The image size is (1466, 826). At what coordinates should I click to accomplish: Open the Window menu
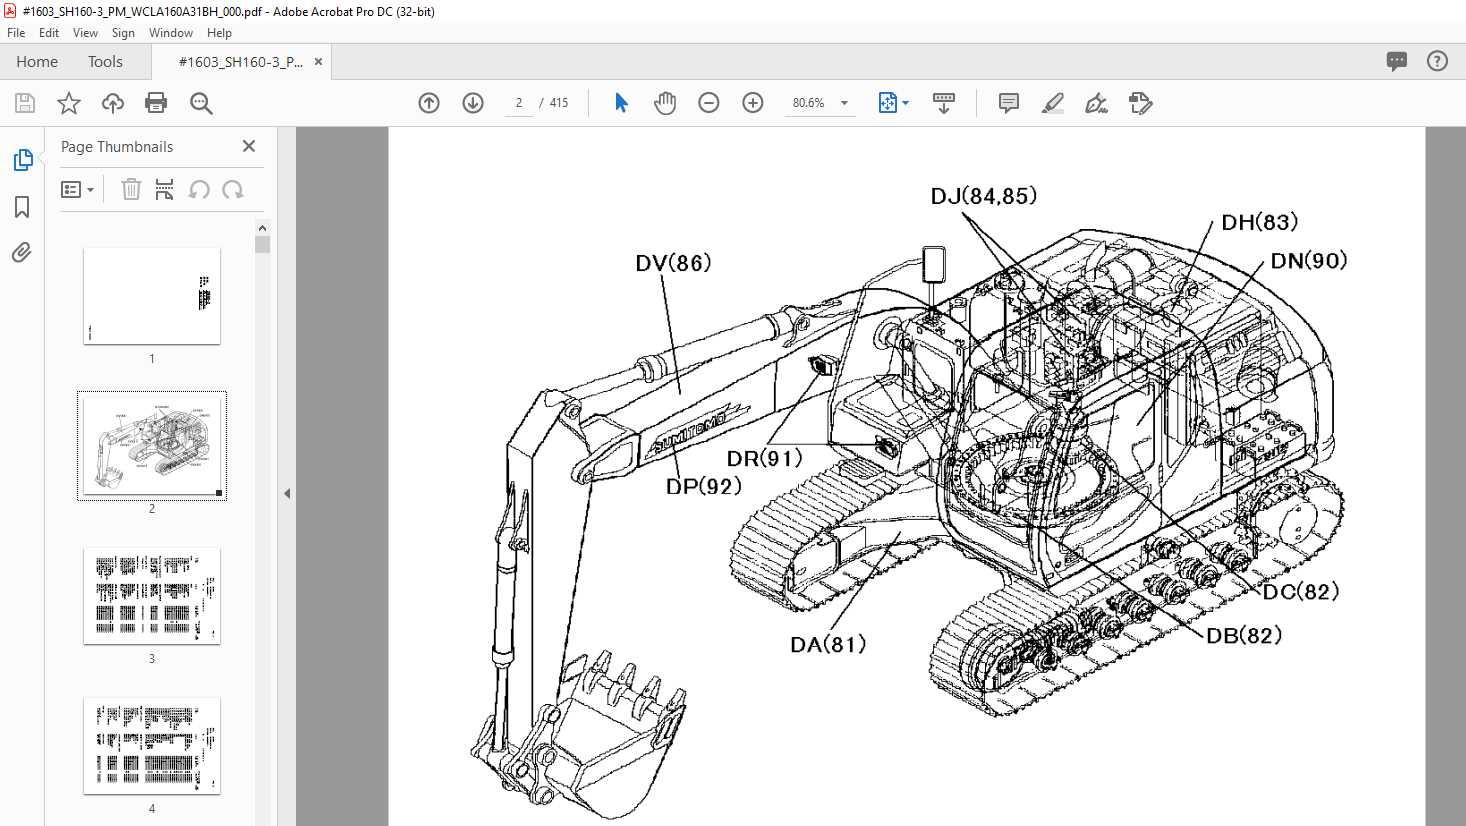click(x=171, y=33)
